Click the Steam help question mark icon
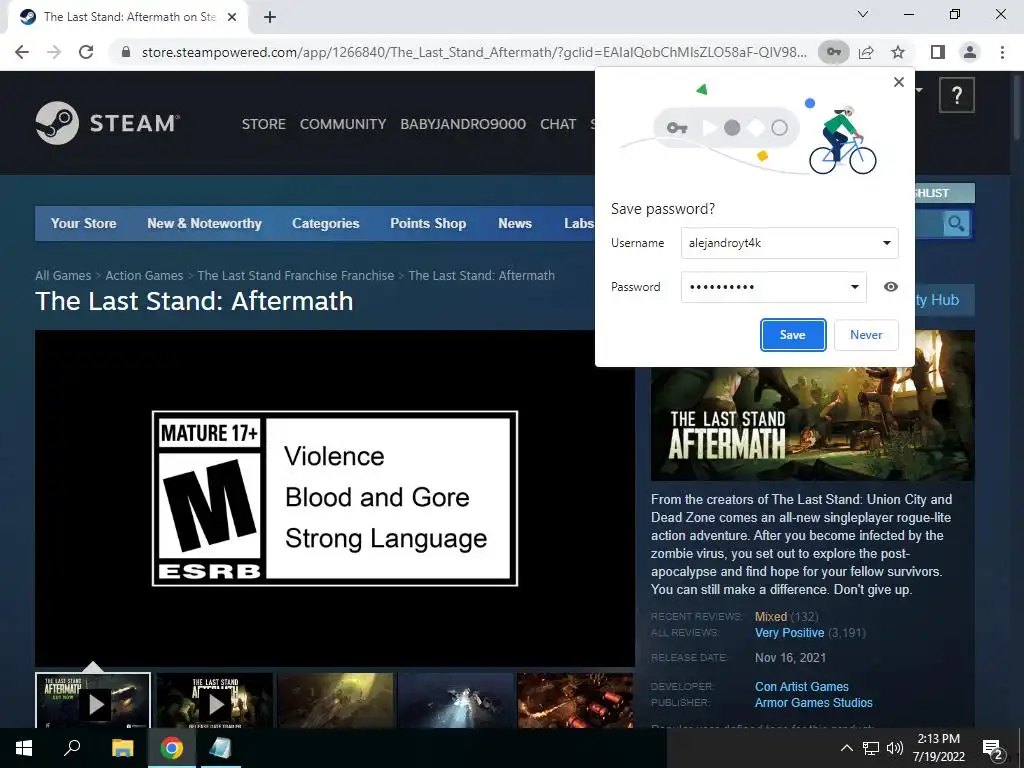The height and width of the screenshot is (768, 1024). pyautogui.click(x=957, y=95)
